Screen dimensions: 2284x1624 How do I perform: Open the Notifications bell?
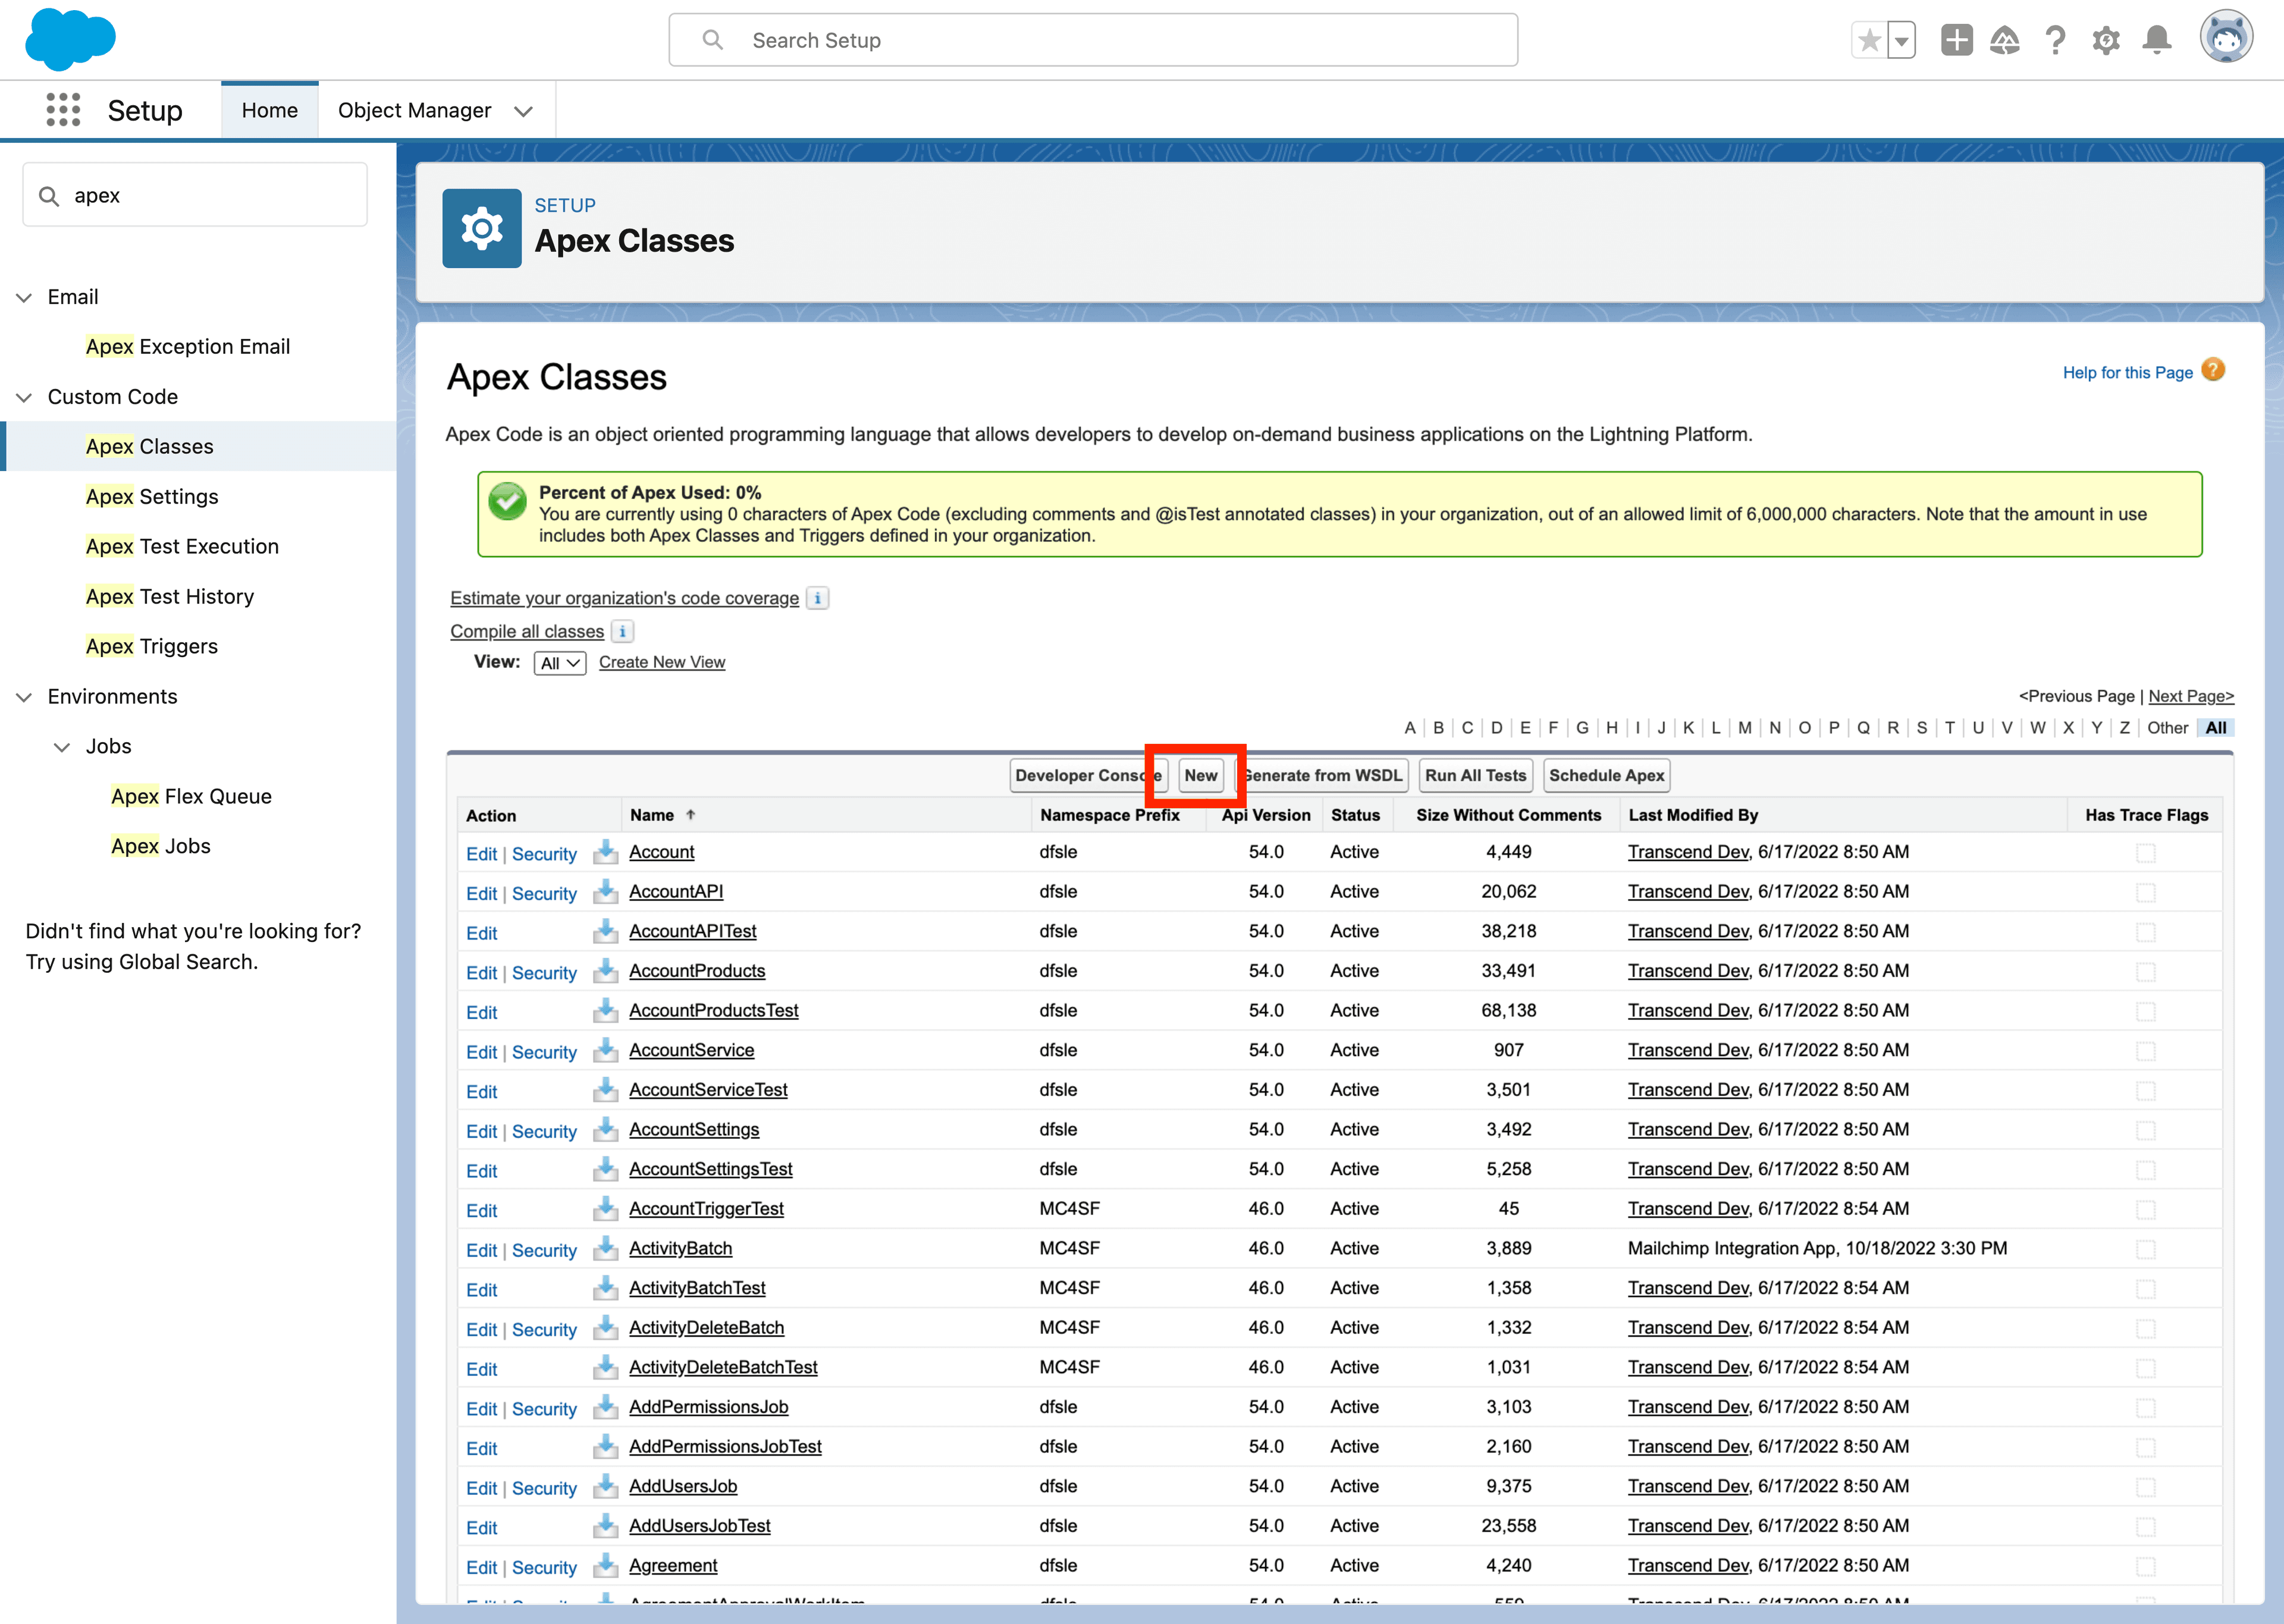tap(2157, 41)
